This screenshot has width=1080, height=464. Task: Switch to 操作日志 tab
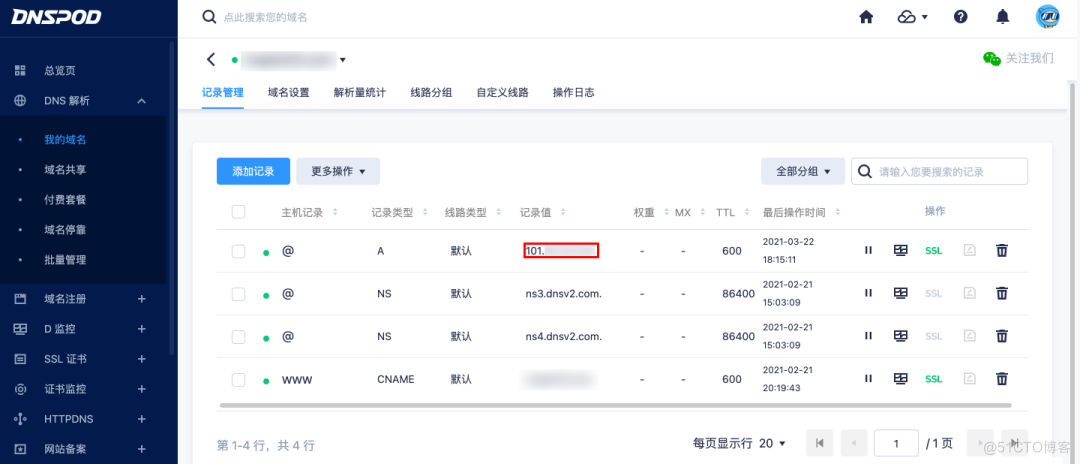point(574,92)
